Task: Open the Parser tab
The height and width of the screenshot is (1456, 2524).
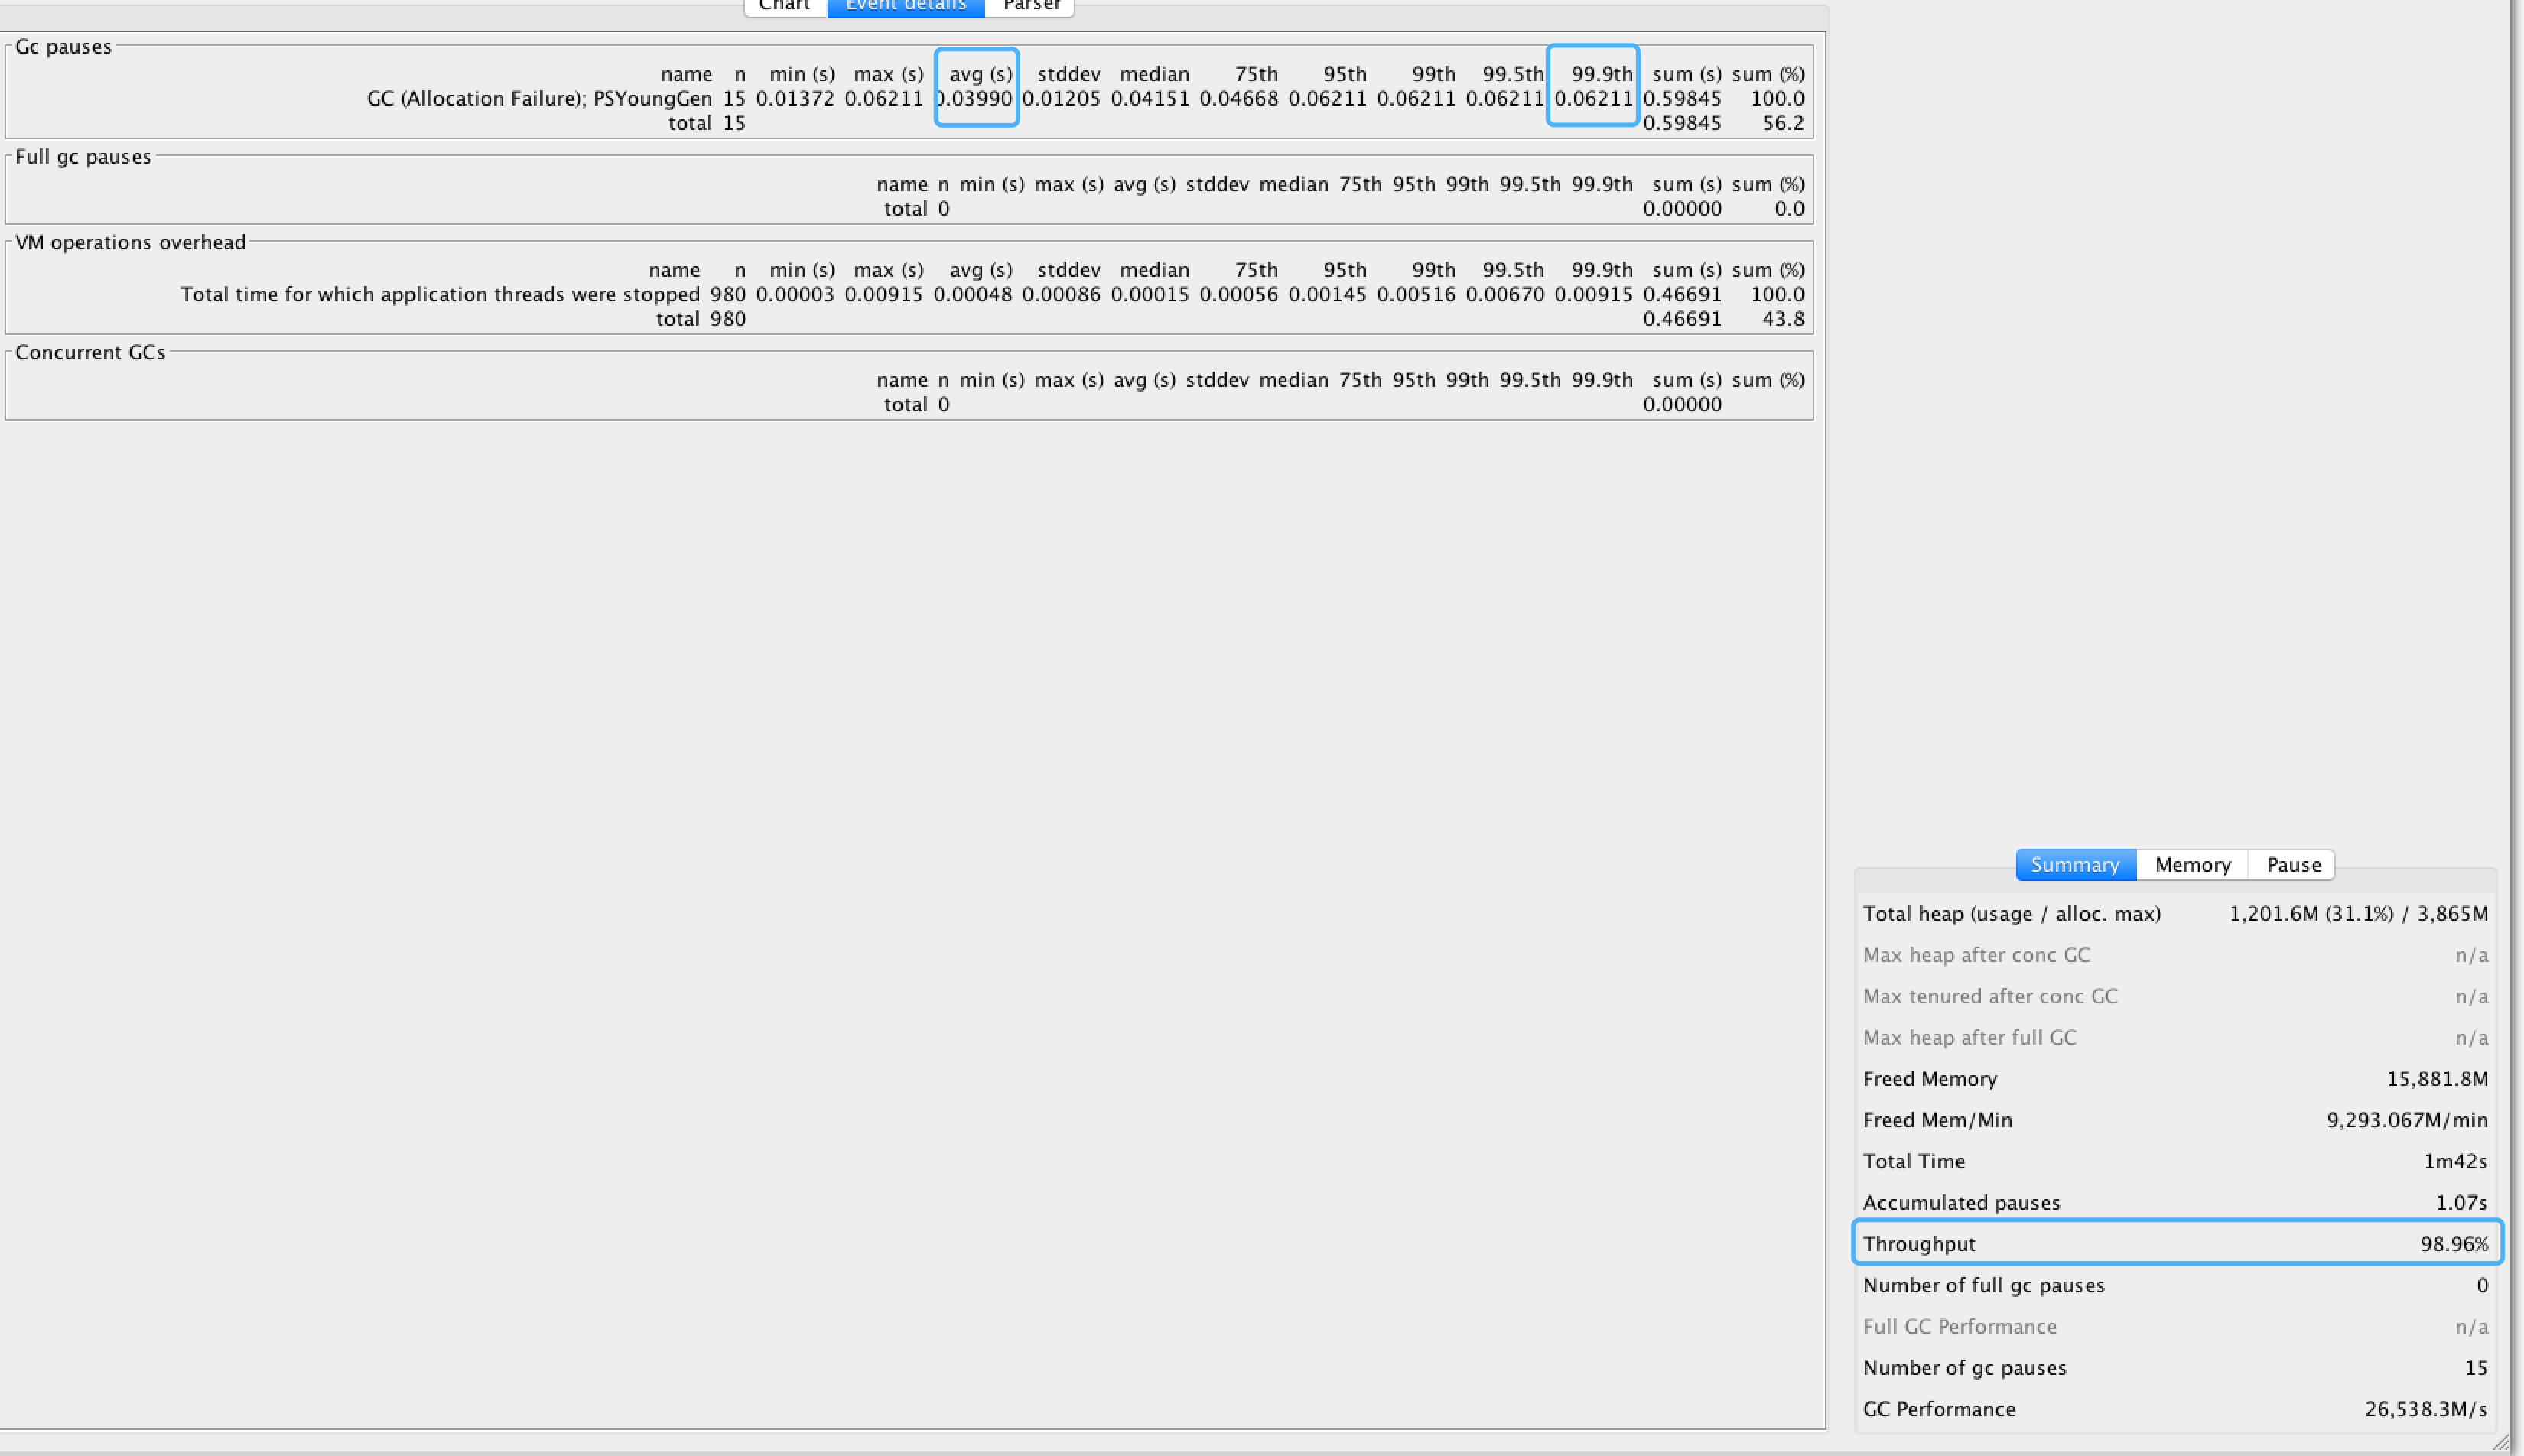Action: (1030, 6)
